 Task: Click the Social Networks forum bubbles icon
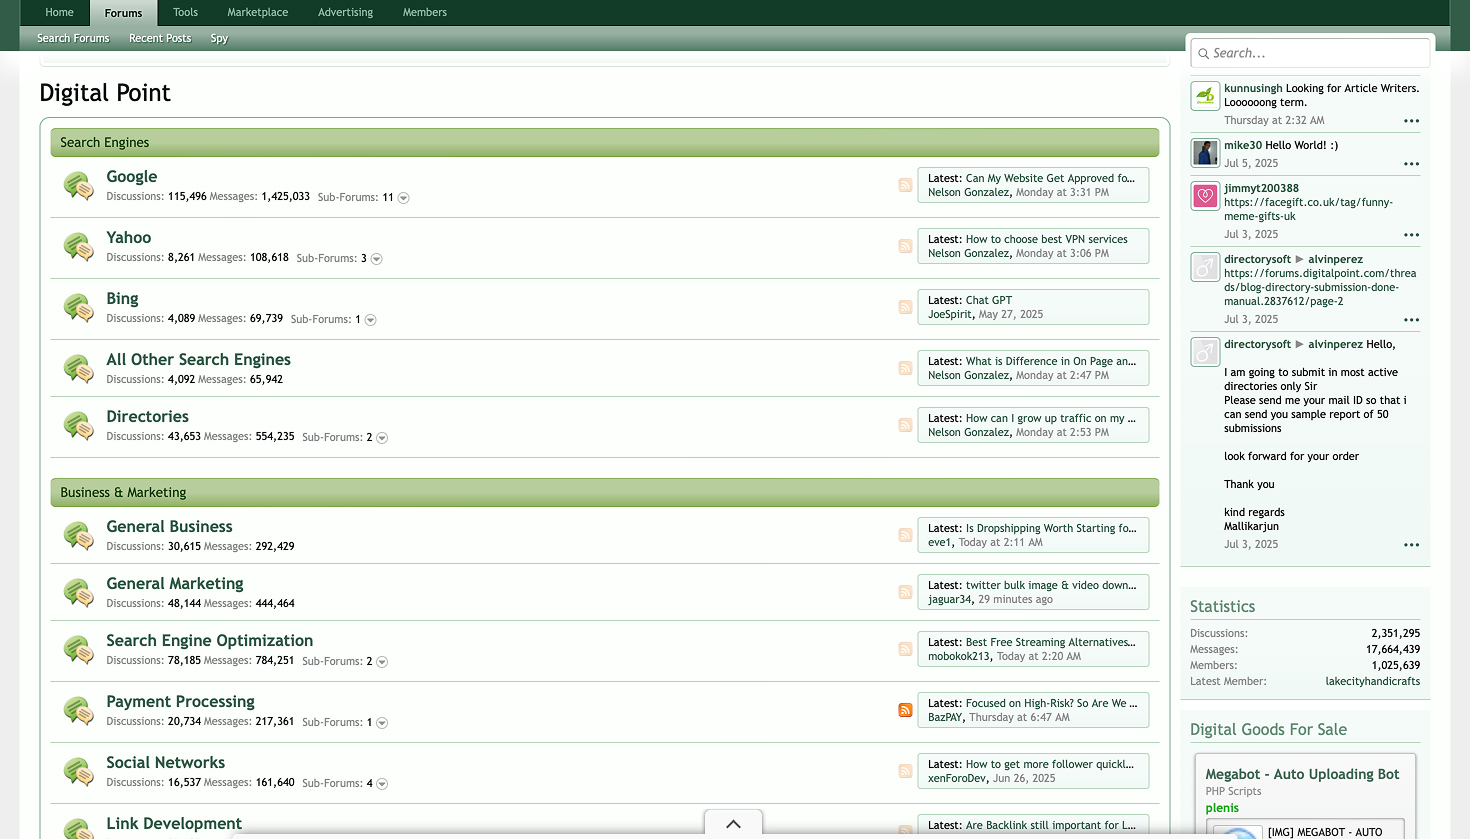79,772
